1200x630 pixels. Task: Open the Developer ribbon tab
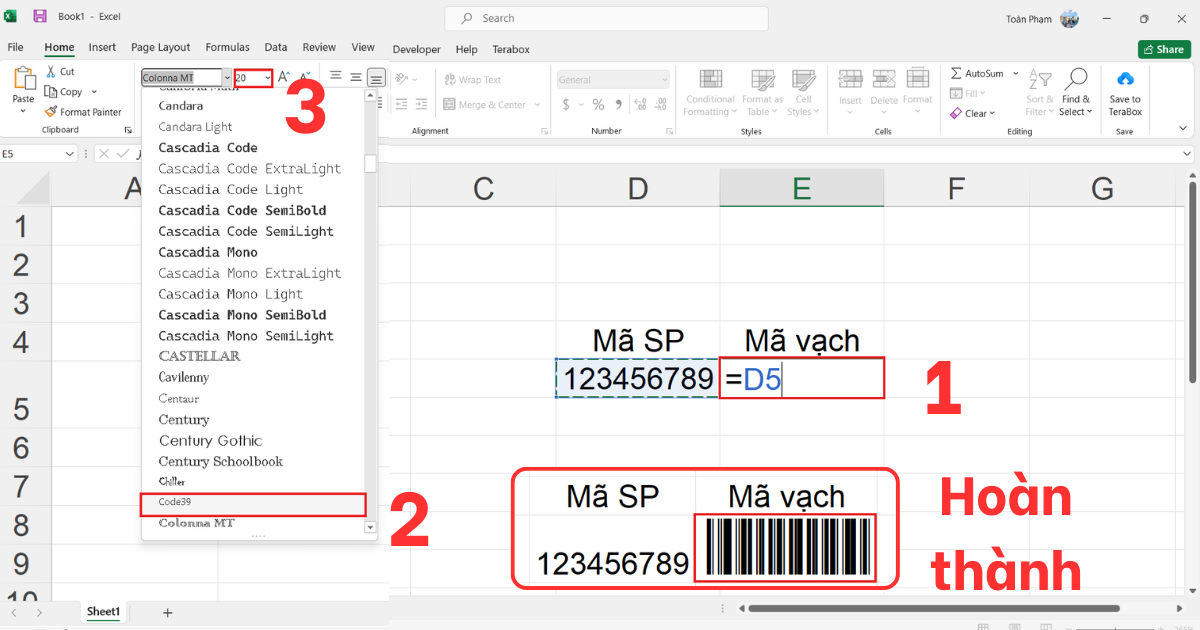coord(416,48)
